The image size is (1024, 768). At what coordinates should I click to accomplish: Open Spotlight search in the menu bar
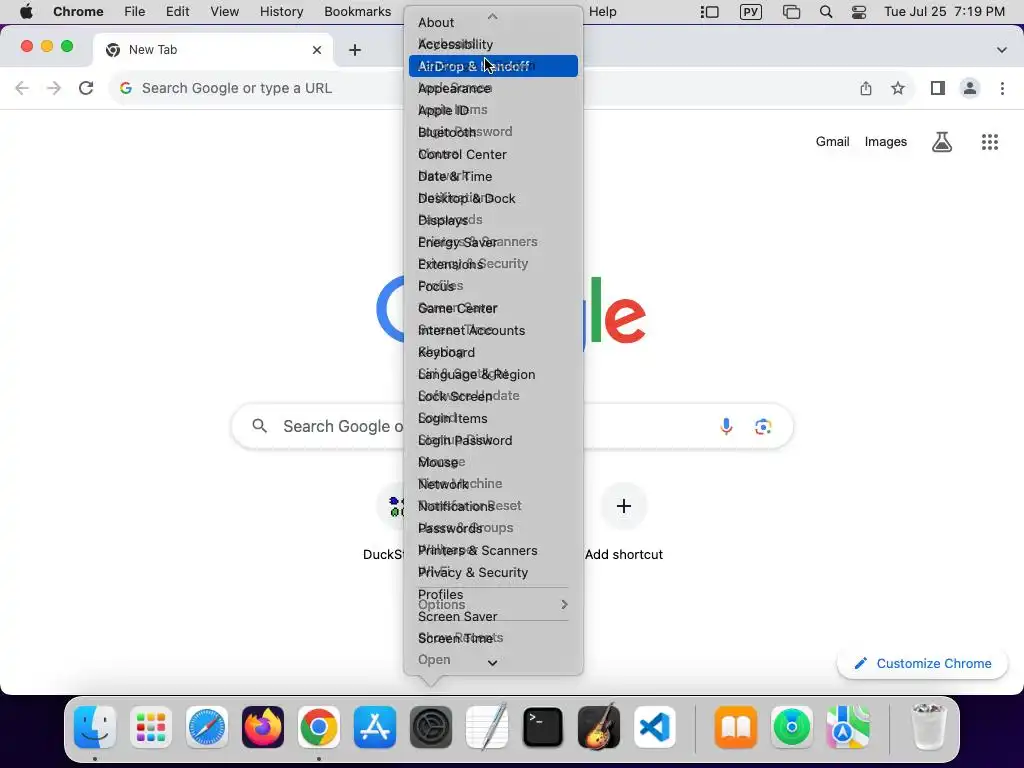[826, 12]
